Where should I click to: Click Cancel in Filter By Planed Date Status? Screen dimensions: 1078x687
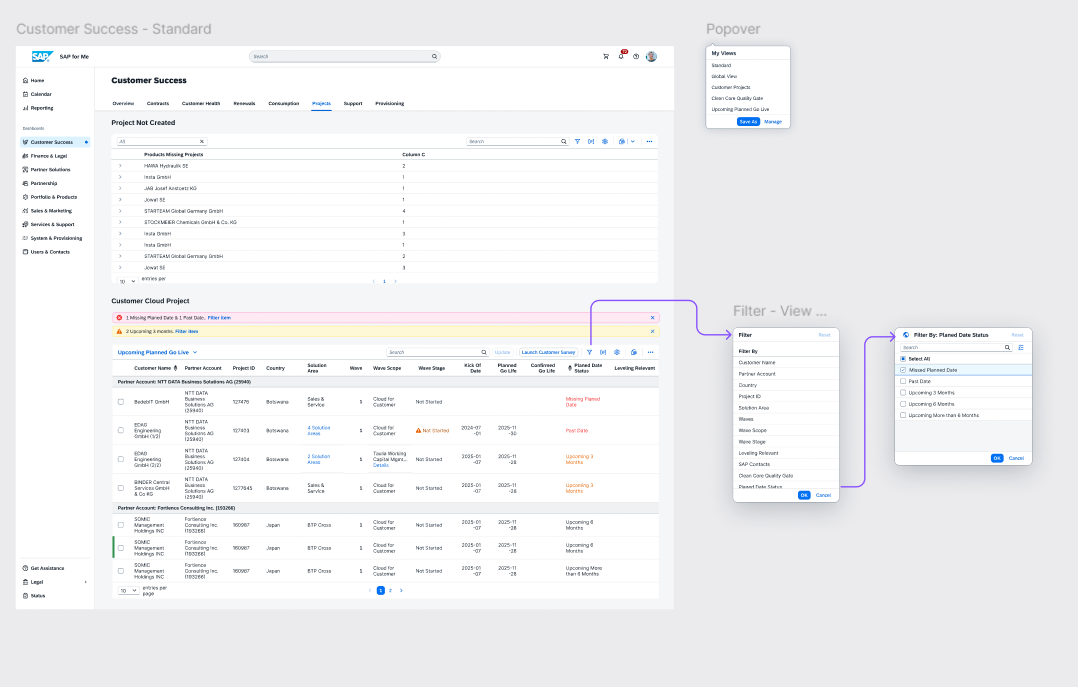(1016, 458)
